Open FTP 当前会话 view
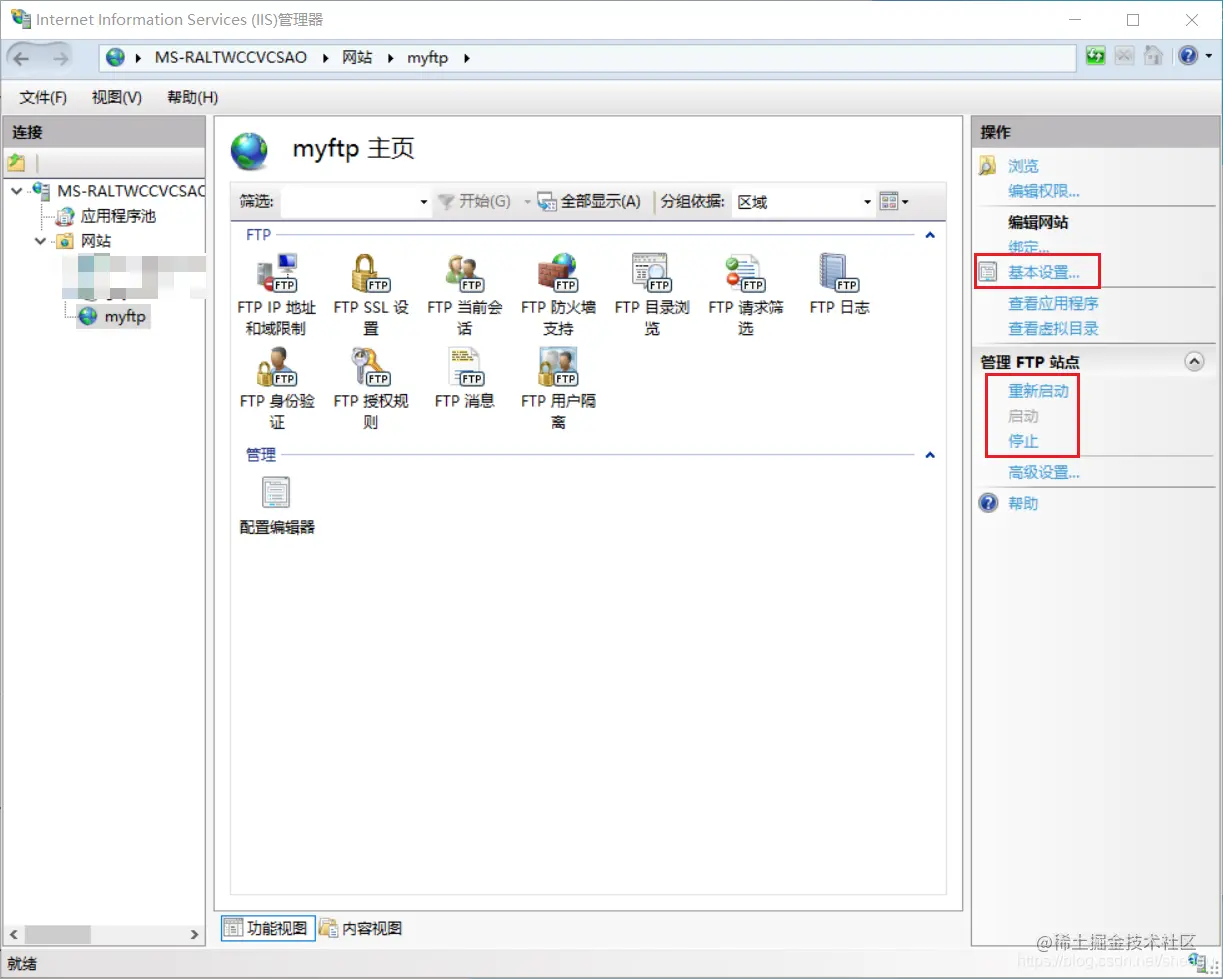The height and width of the screenshot is (979, 1223). 463,290
